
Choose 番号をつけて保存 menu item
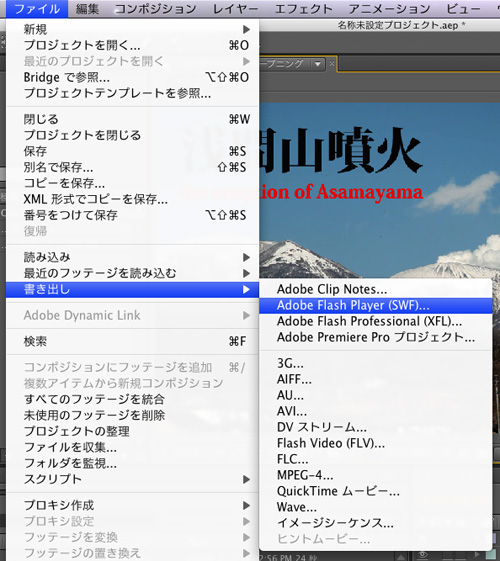[132, 215]
